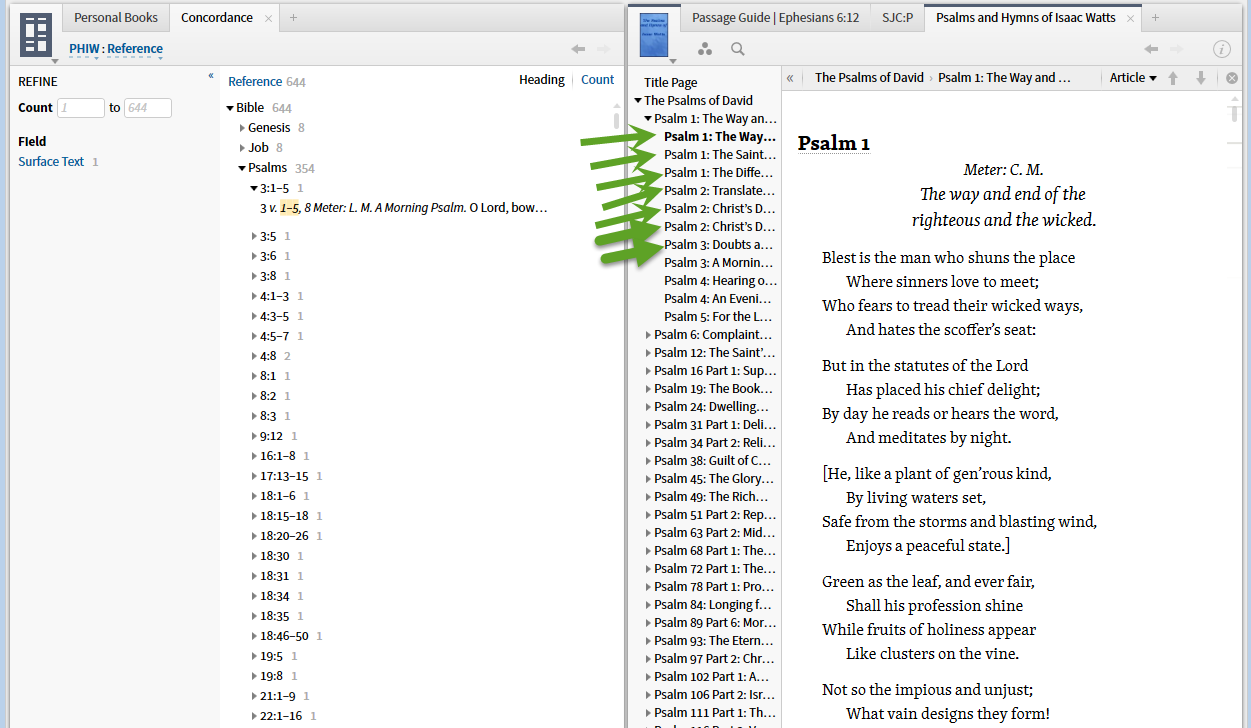Open the 3 v. 1–5 Morning Psalm result
This screenshot has width=1251, height=728.
(404, 208)
